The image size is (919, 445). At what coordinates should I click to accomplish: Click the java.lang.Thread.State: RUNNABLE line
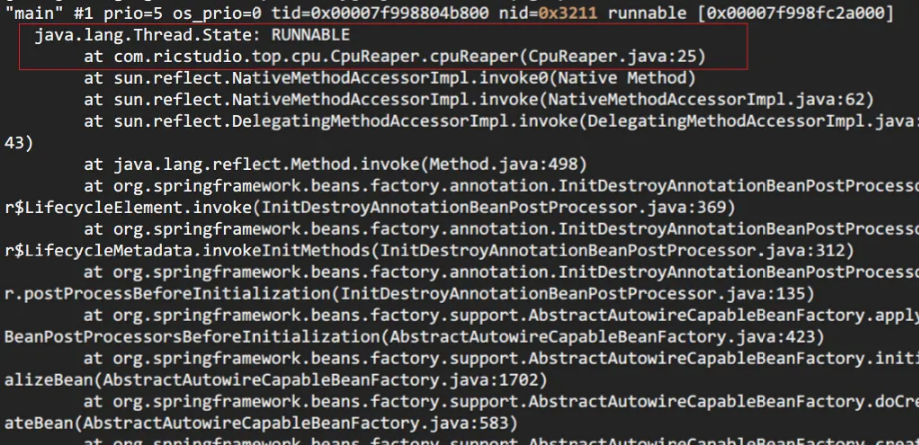(x=193, y=35)
